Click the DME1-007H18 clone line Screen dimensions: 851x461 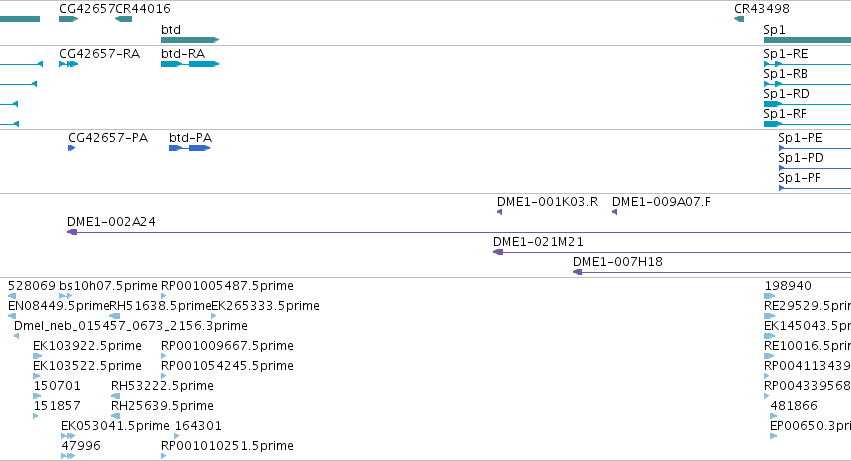pos(712,272)
